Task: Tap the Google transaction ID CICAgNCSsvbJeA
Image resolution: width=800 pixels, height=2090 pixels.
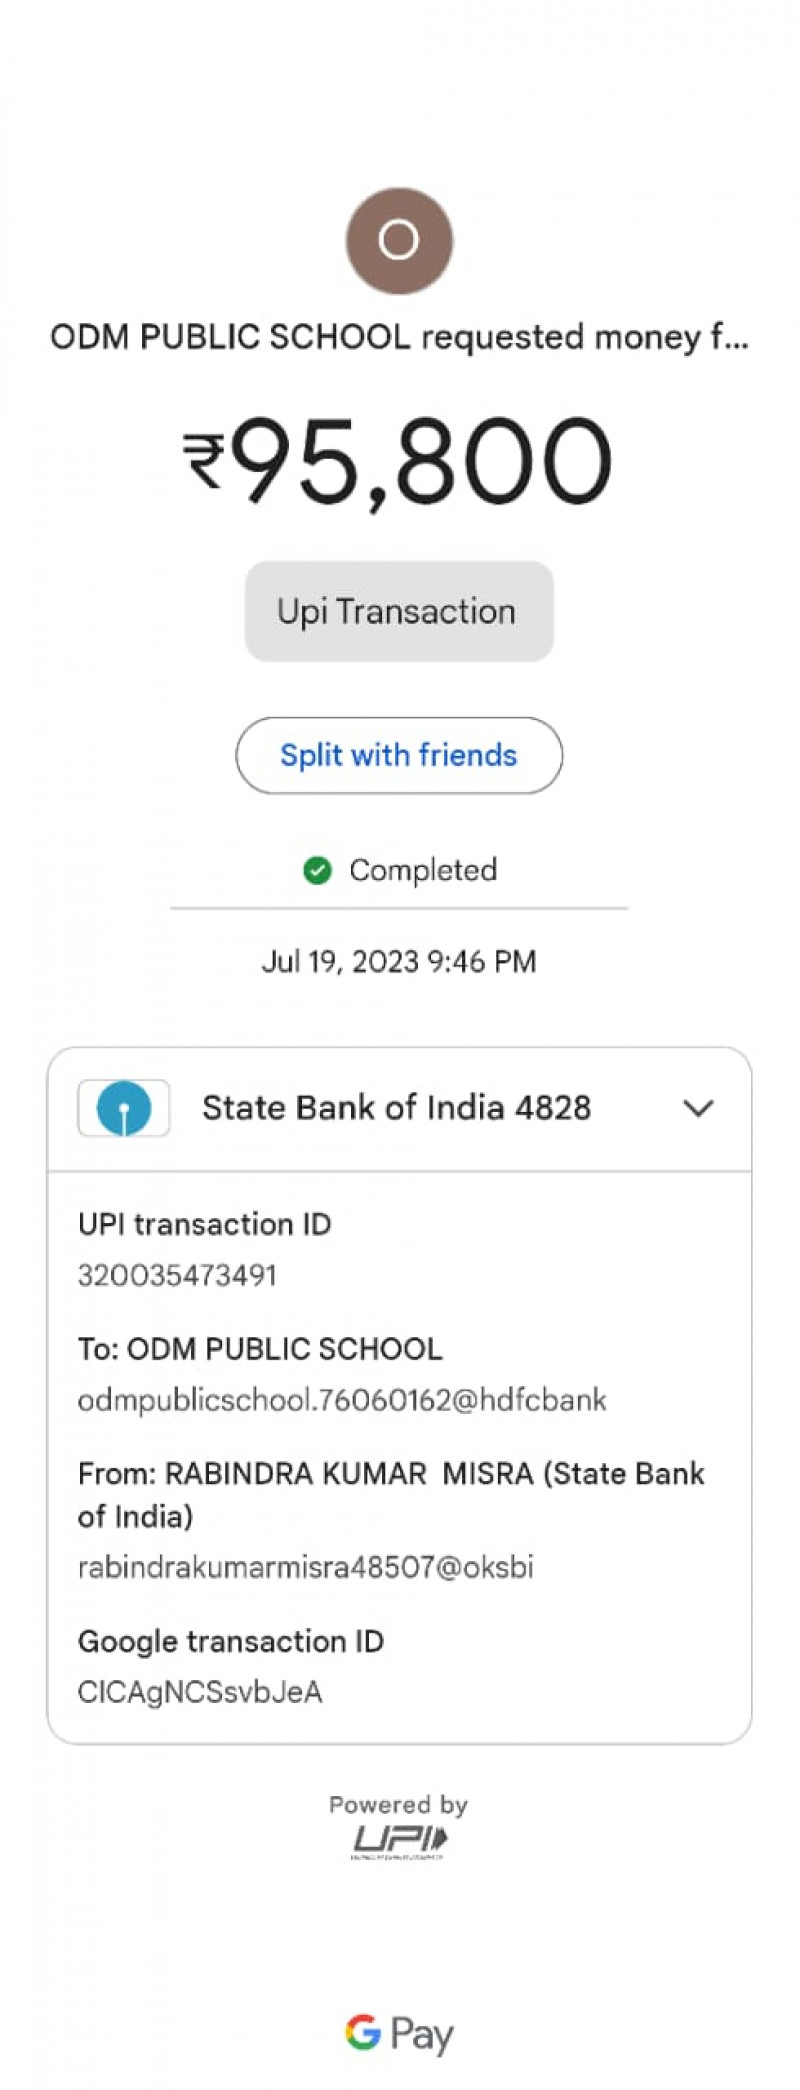Action: tap(200, 1692)
